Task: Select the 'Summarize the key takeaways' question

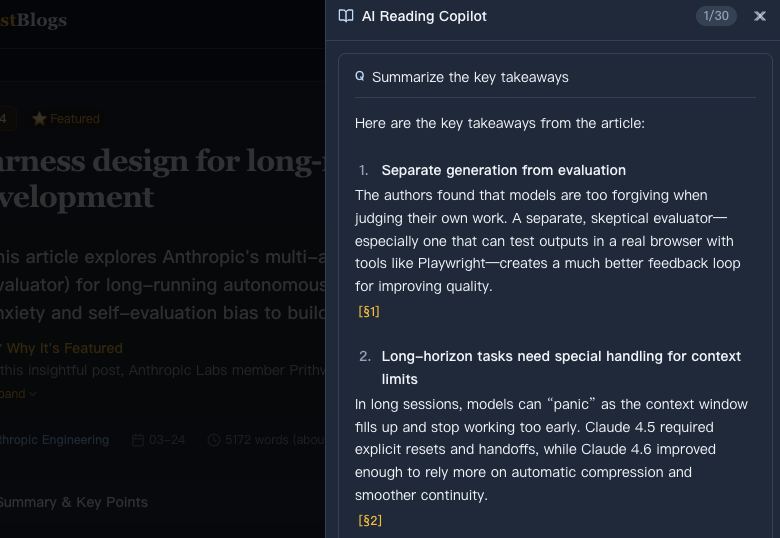Action: (x=470, y=77)
